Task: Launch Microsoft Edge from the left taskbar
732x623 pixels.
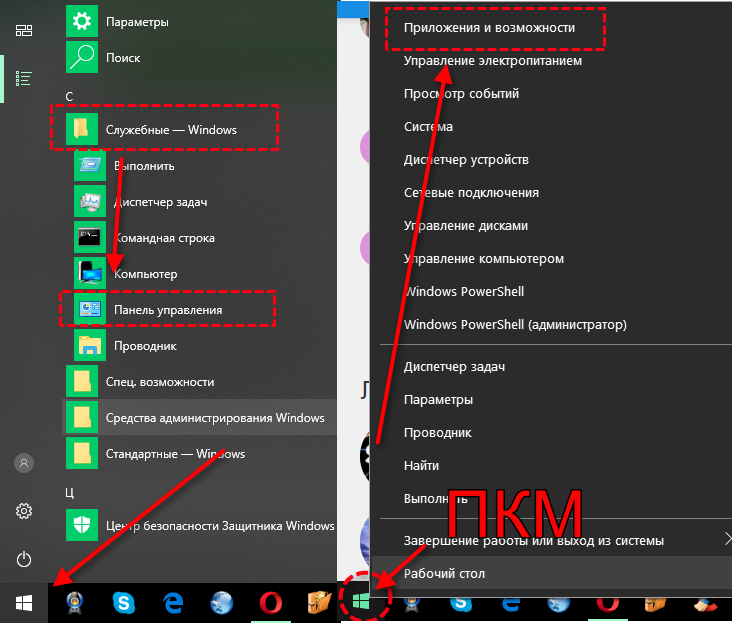Action: [x=173, y=603]
